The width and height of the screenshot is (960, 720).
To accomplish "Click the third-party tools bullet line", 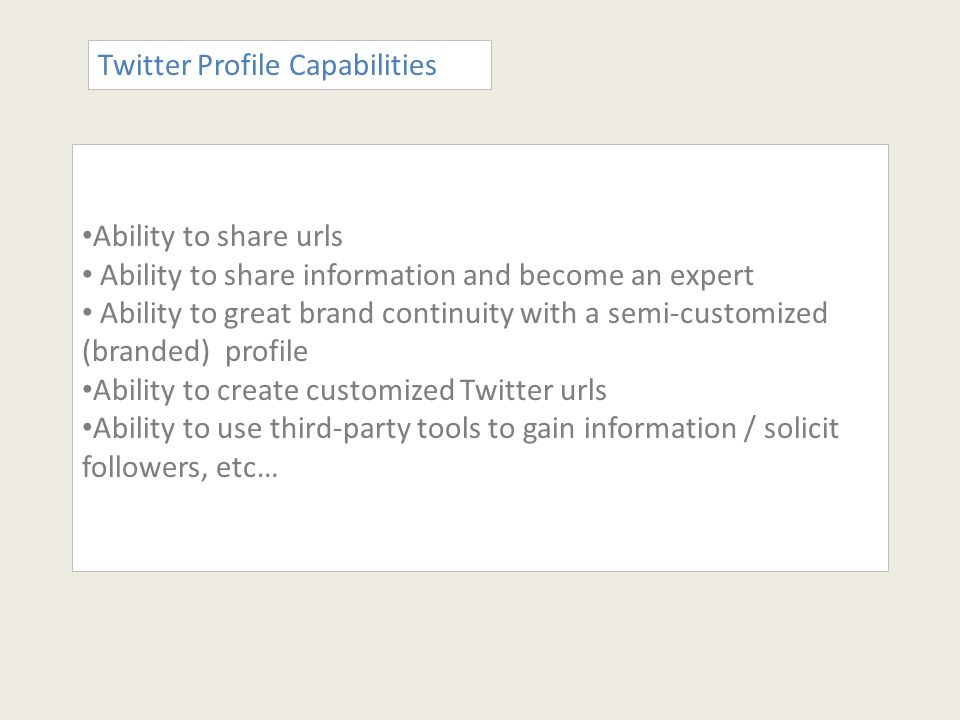I will coord(460,429).
